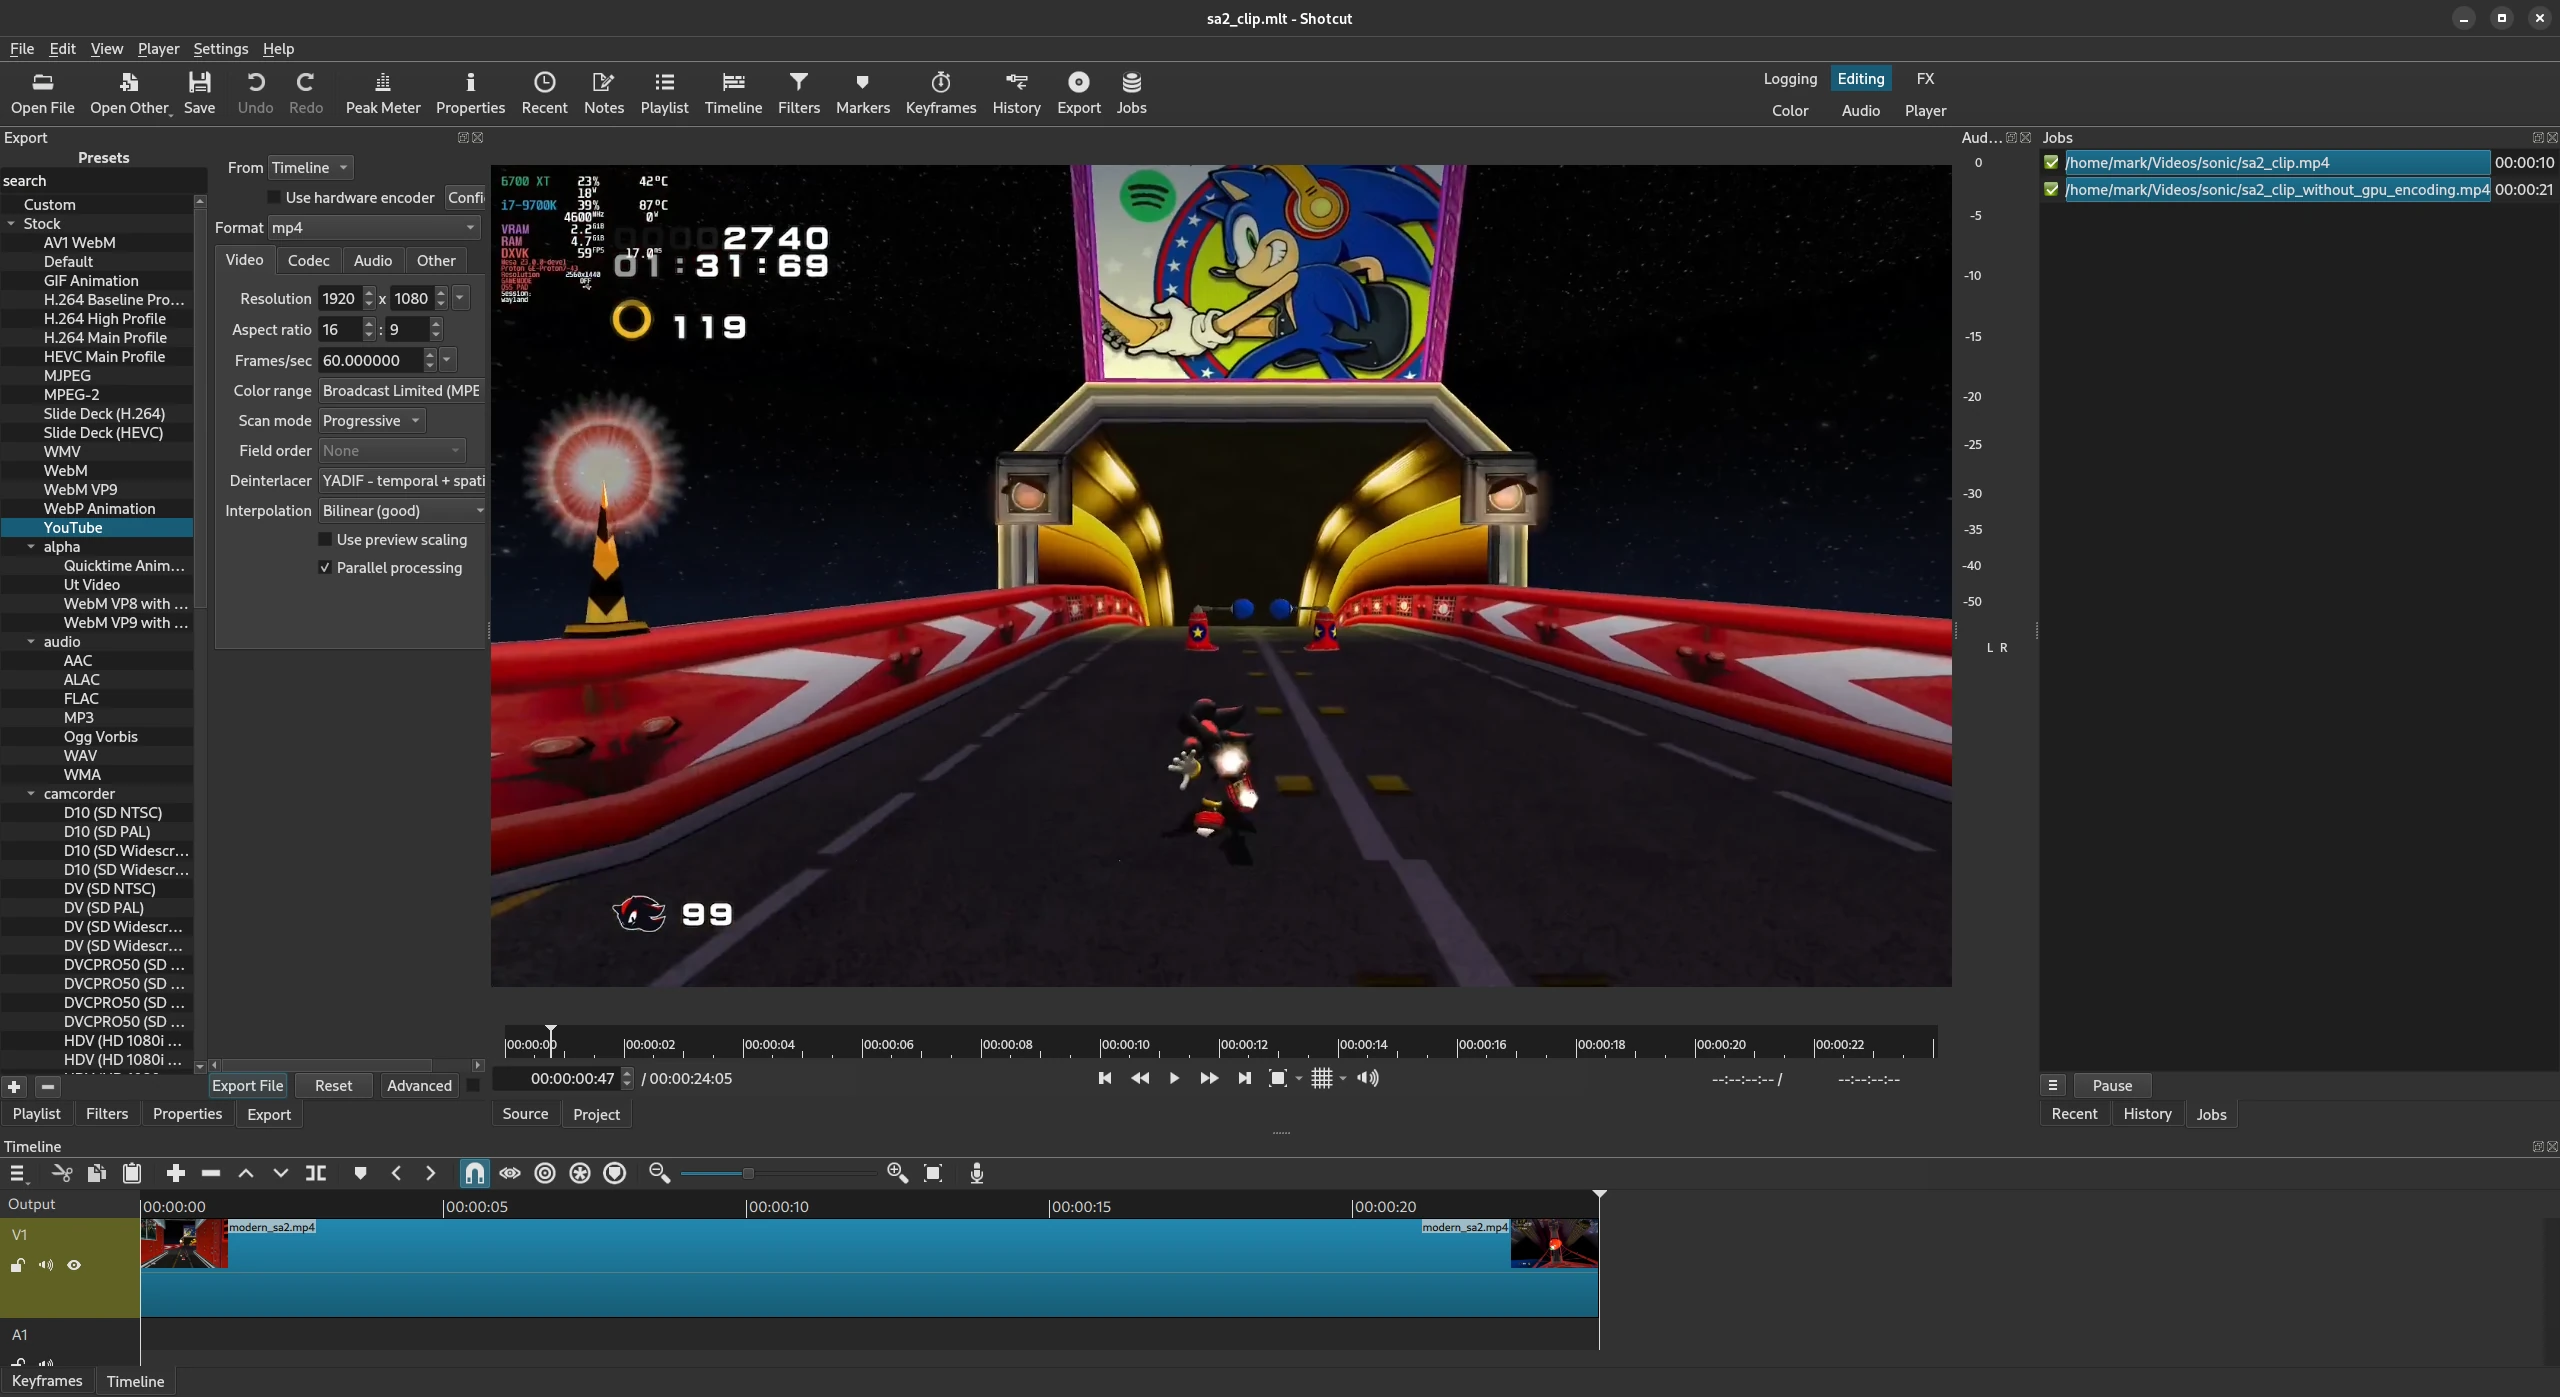
Task: Zoom timeline out with magnifier minus
Action: point(659,1173)
